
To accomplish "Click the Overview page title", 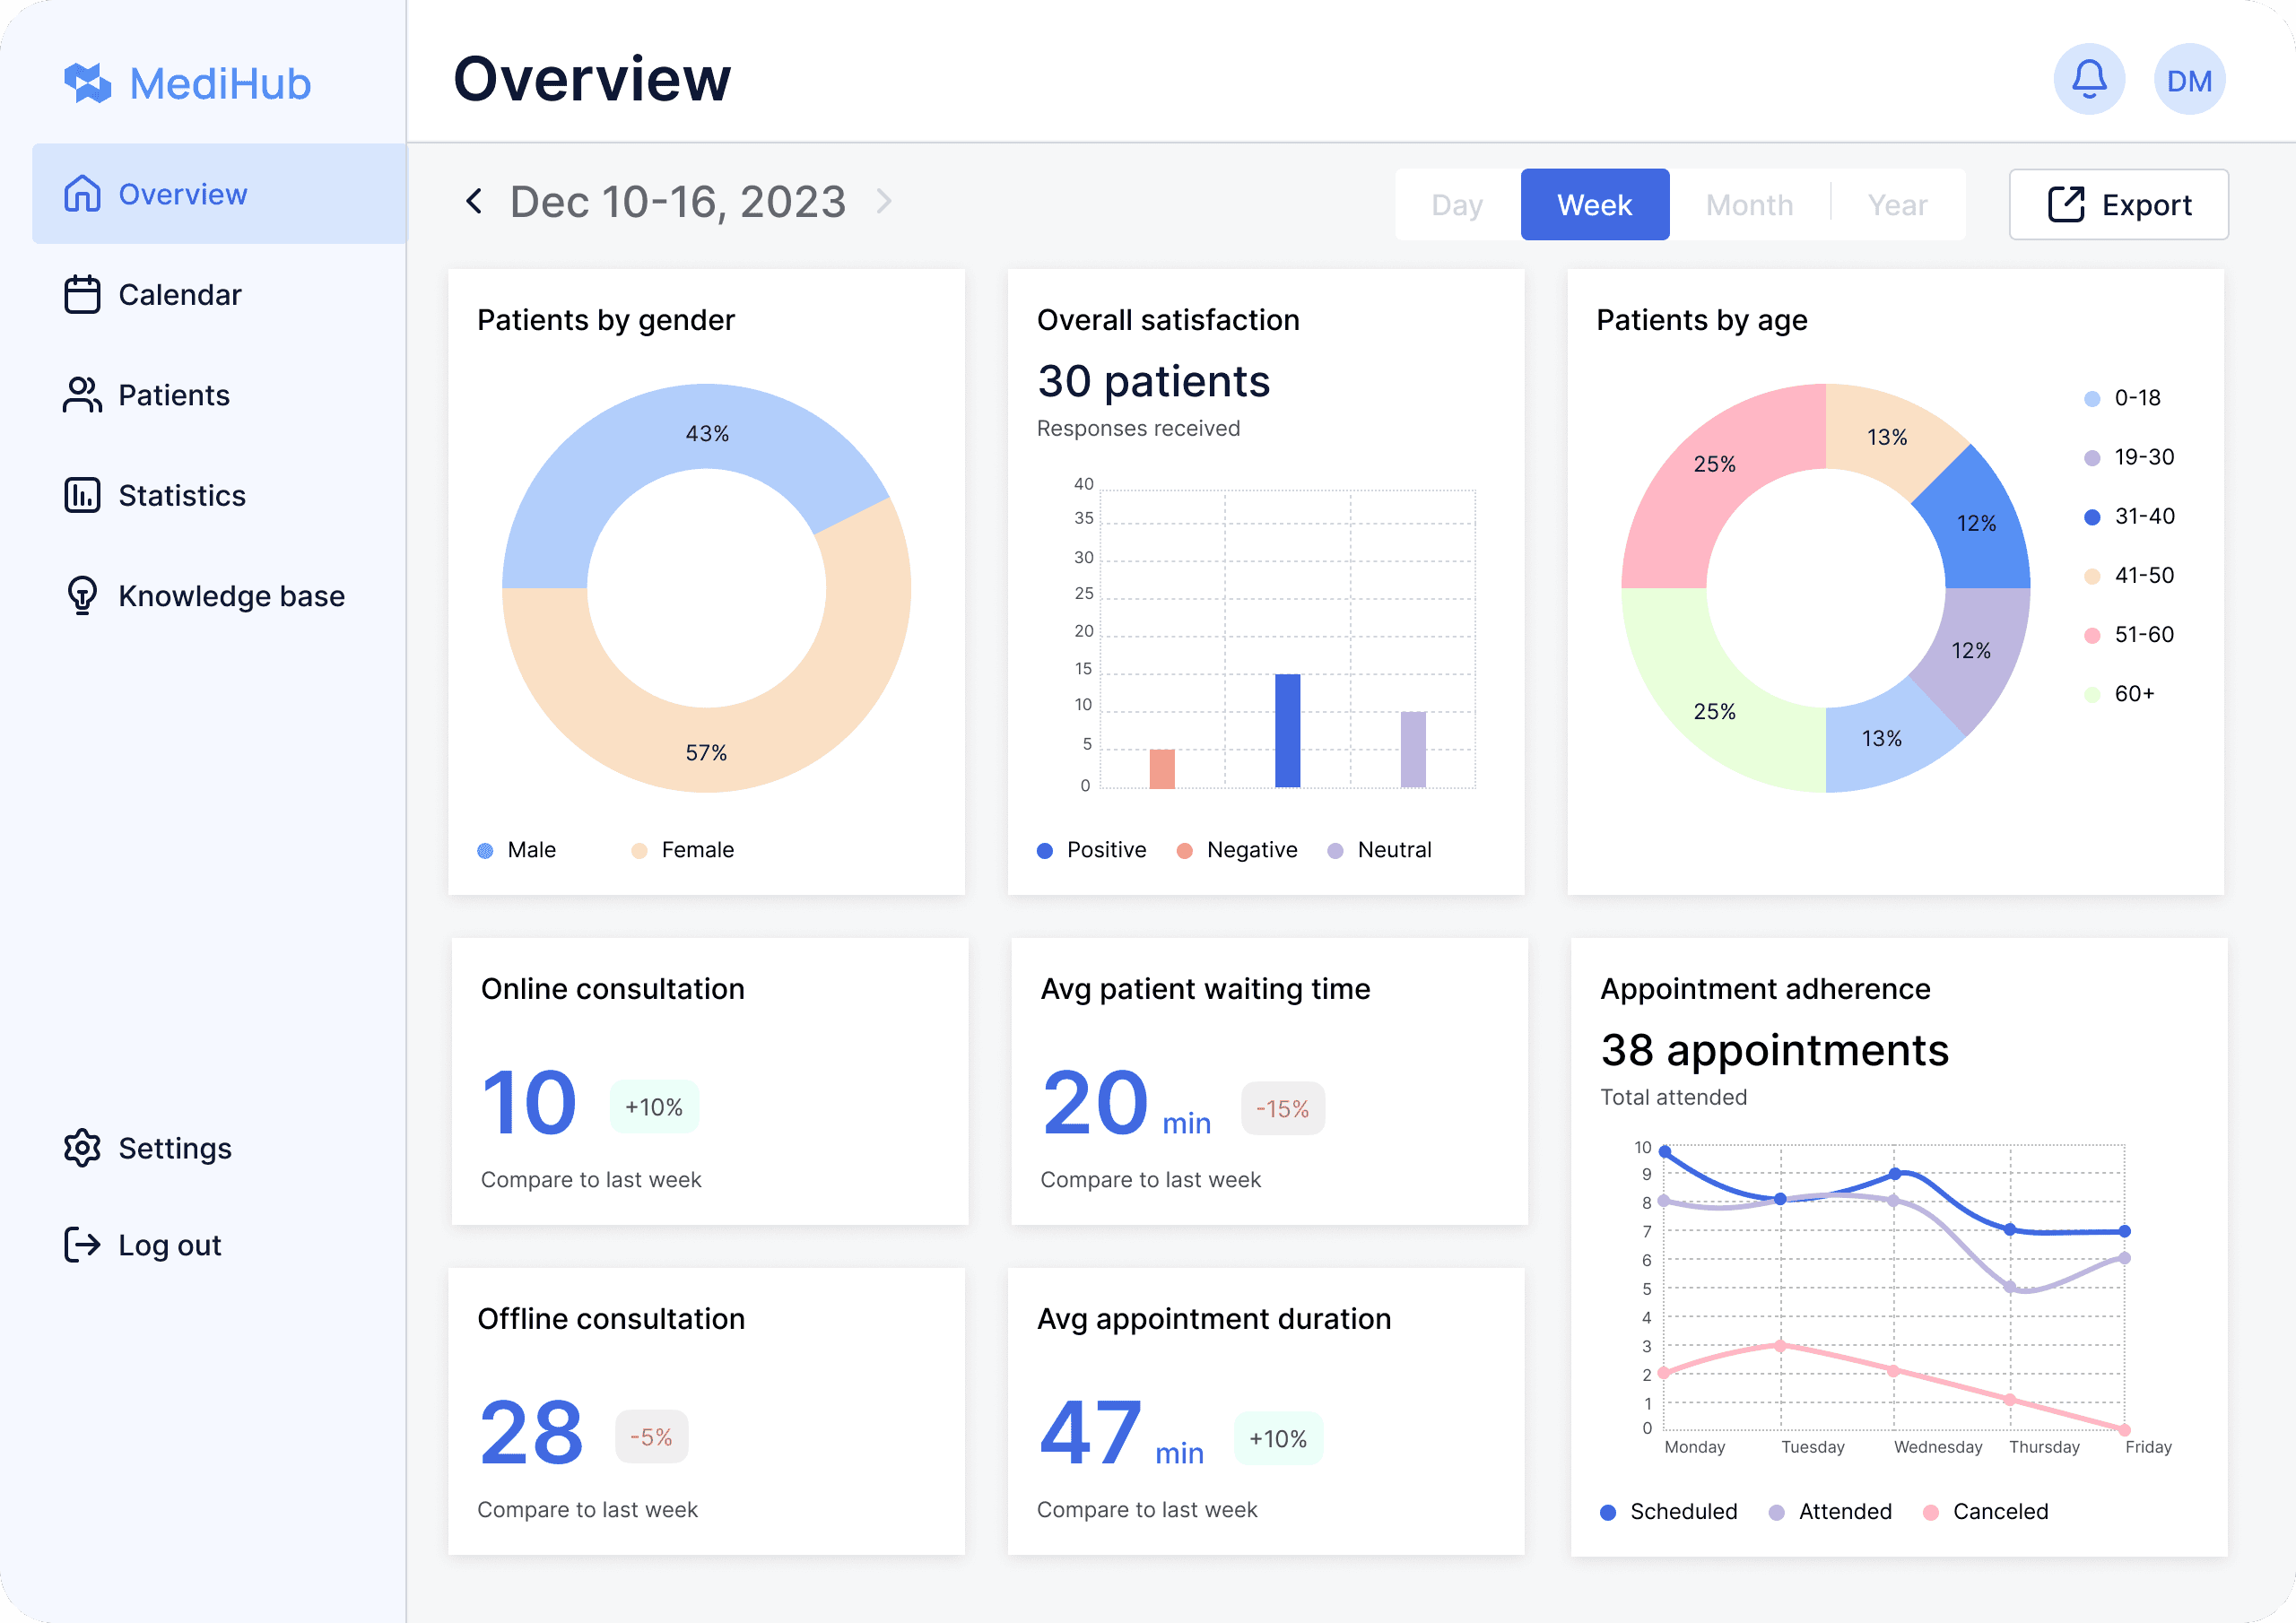I will (x=593, y=79).
